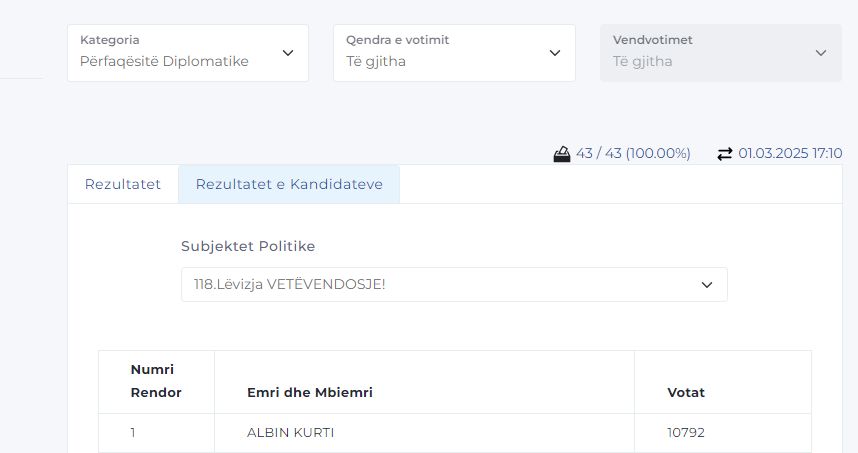Click the ALBIN KURTI candidate name

pos(290,433)
